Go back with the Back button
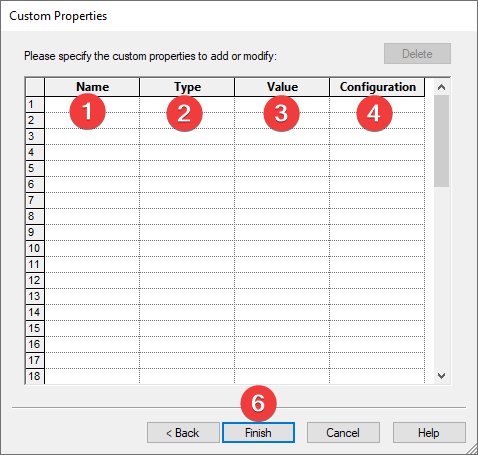Viewport: 478px width, 455px height. click(x=183, y=433)
